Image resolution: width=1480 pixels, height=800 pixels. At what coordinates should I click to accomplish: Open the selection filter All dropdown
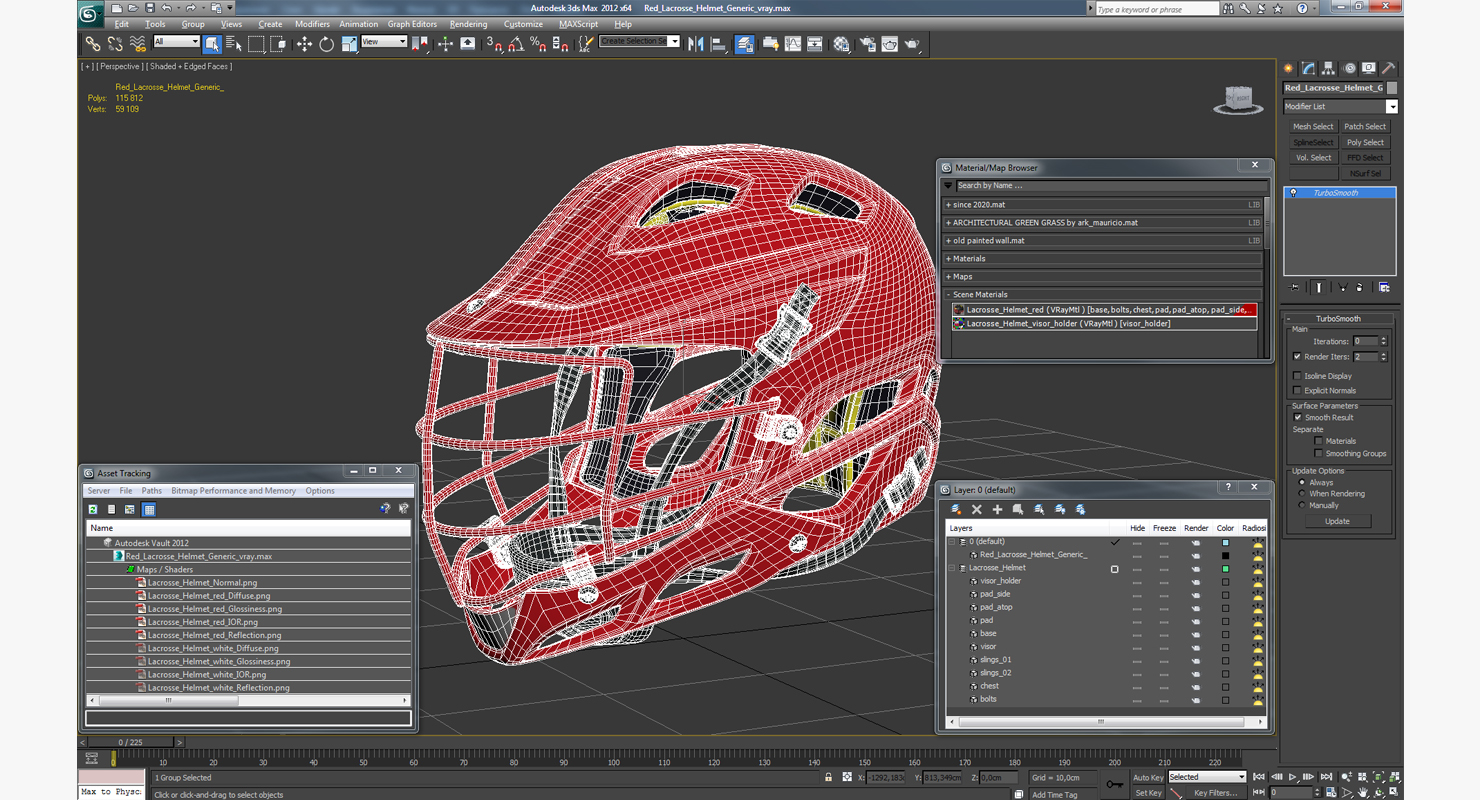(x=176, y=42)
